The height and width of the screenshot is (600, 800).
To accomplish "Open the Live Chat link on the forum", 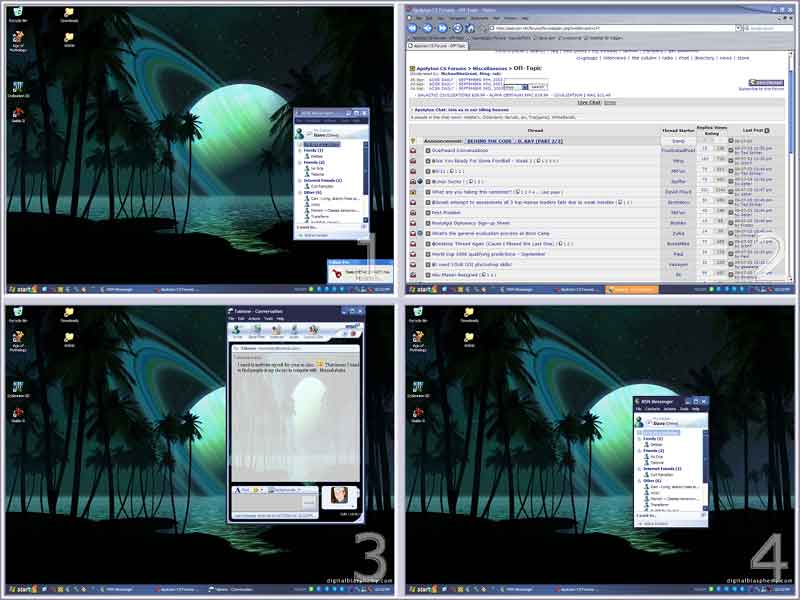I will [587, 102].
